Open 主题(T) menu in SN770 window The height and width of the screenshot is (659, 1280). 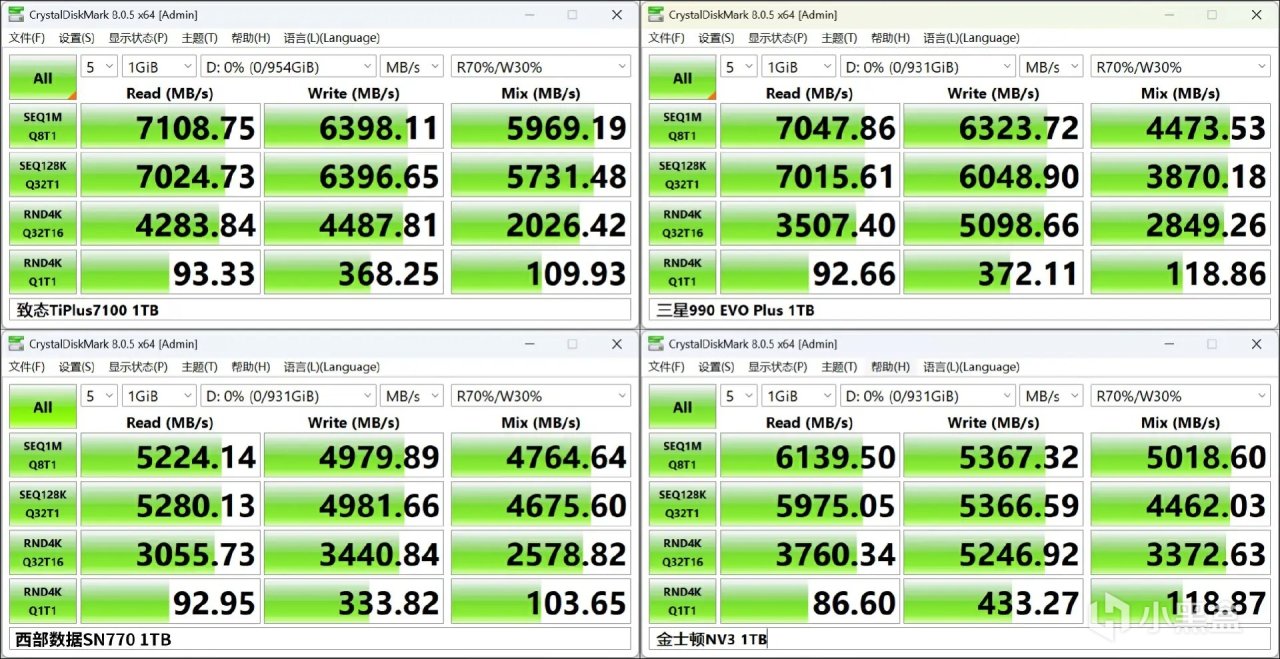coord(199,367)
